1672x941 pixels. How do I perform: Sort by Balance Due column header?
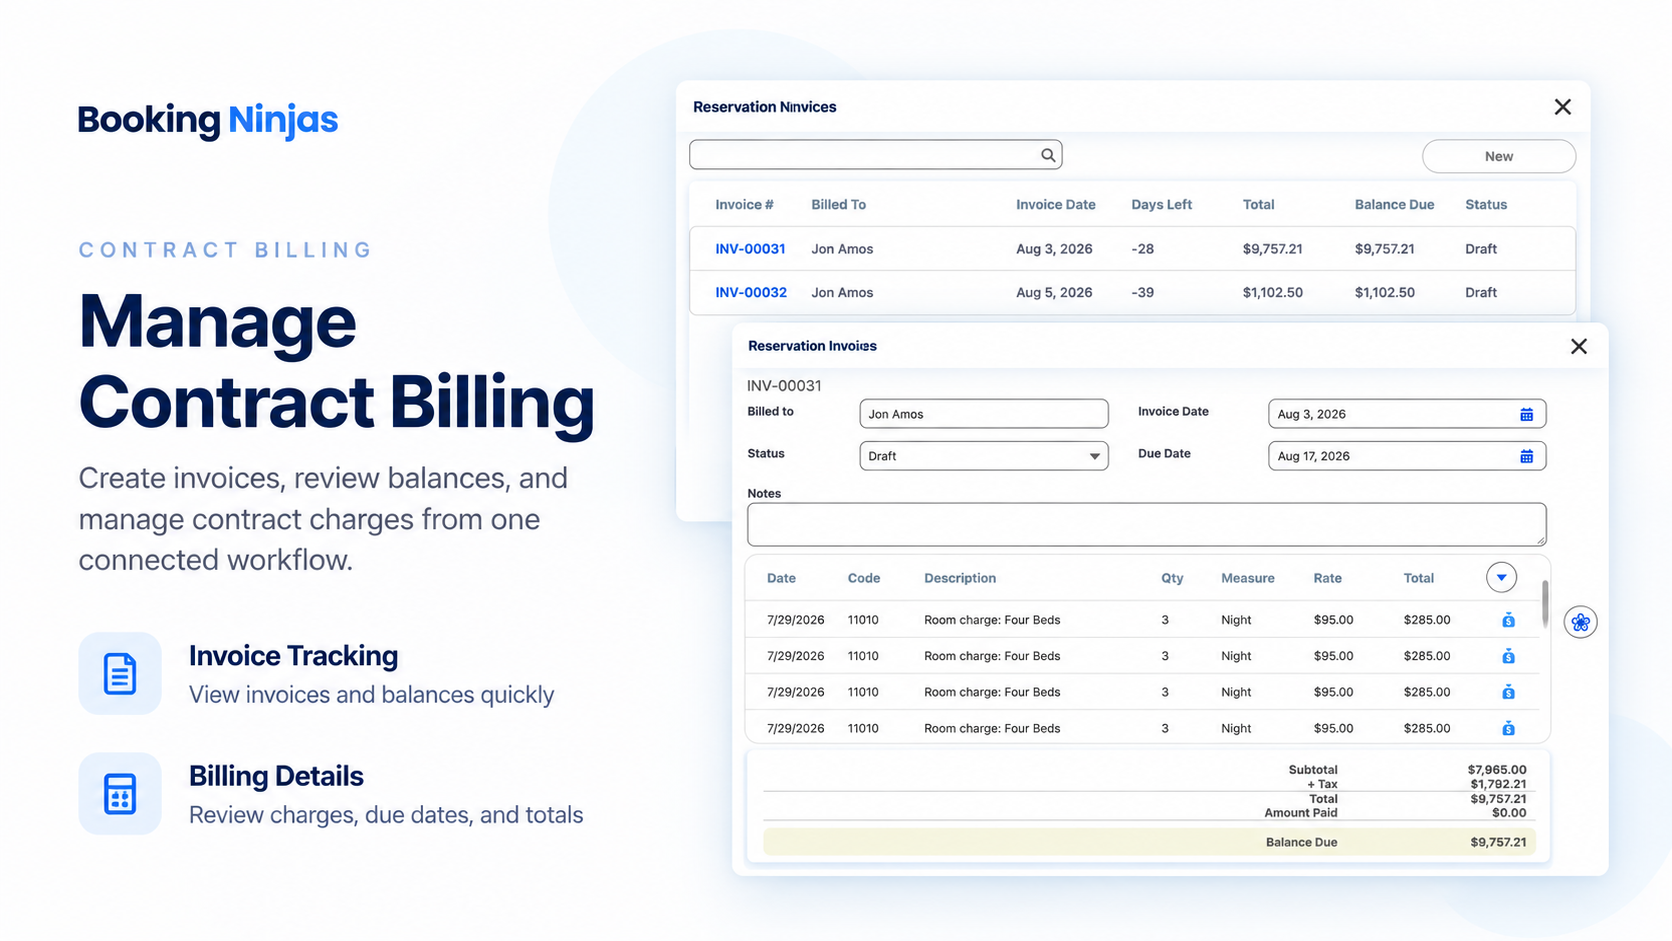[x=1394, y=205]
